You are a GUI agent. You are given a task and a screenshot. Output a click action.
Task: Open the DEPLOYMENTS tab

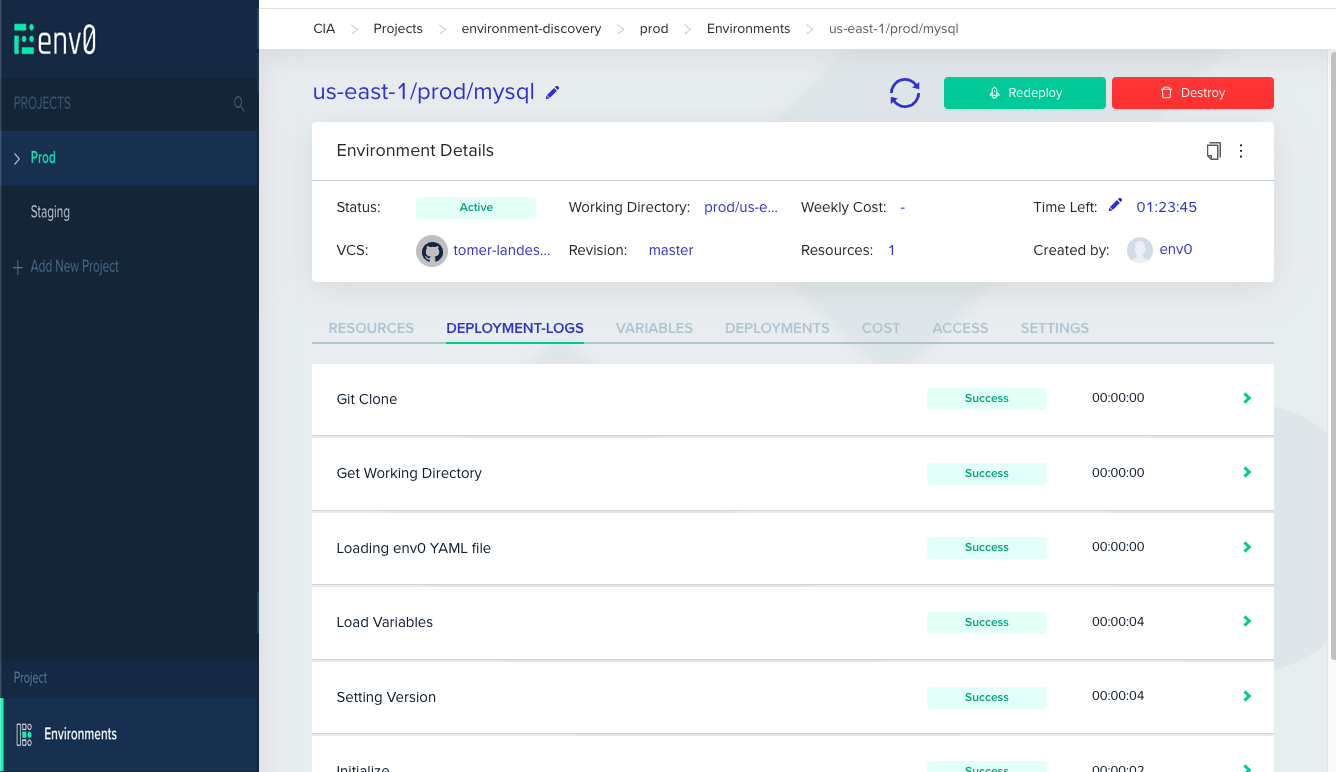click(x=777, y=328)
